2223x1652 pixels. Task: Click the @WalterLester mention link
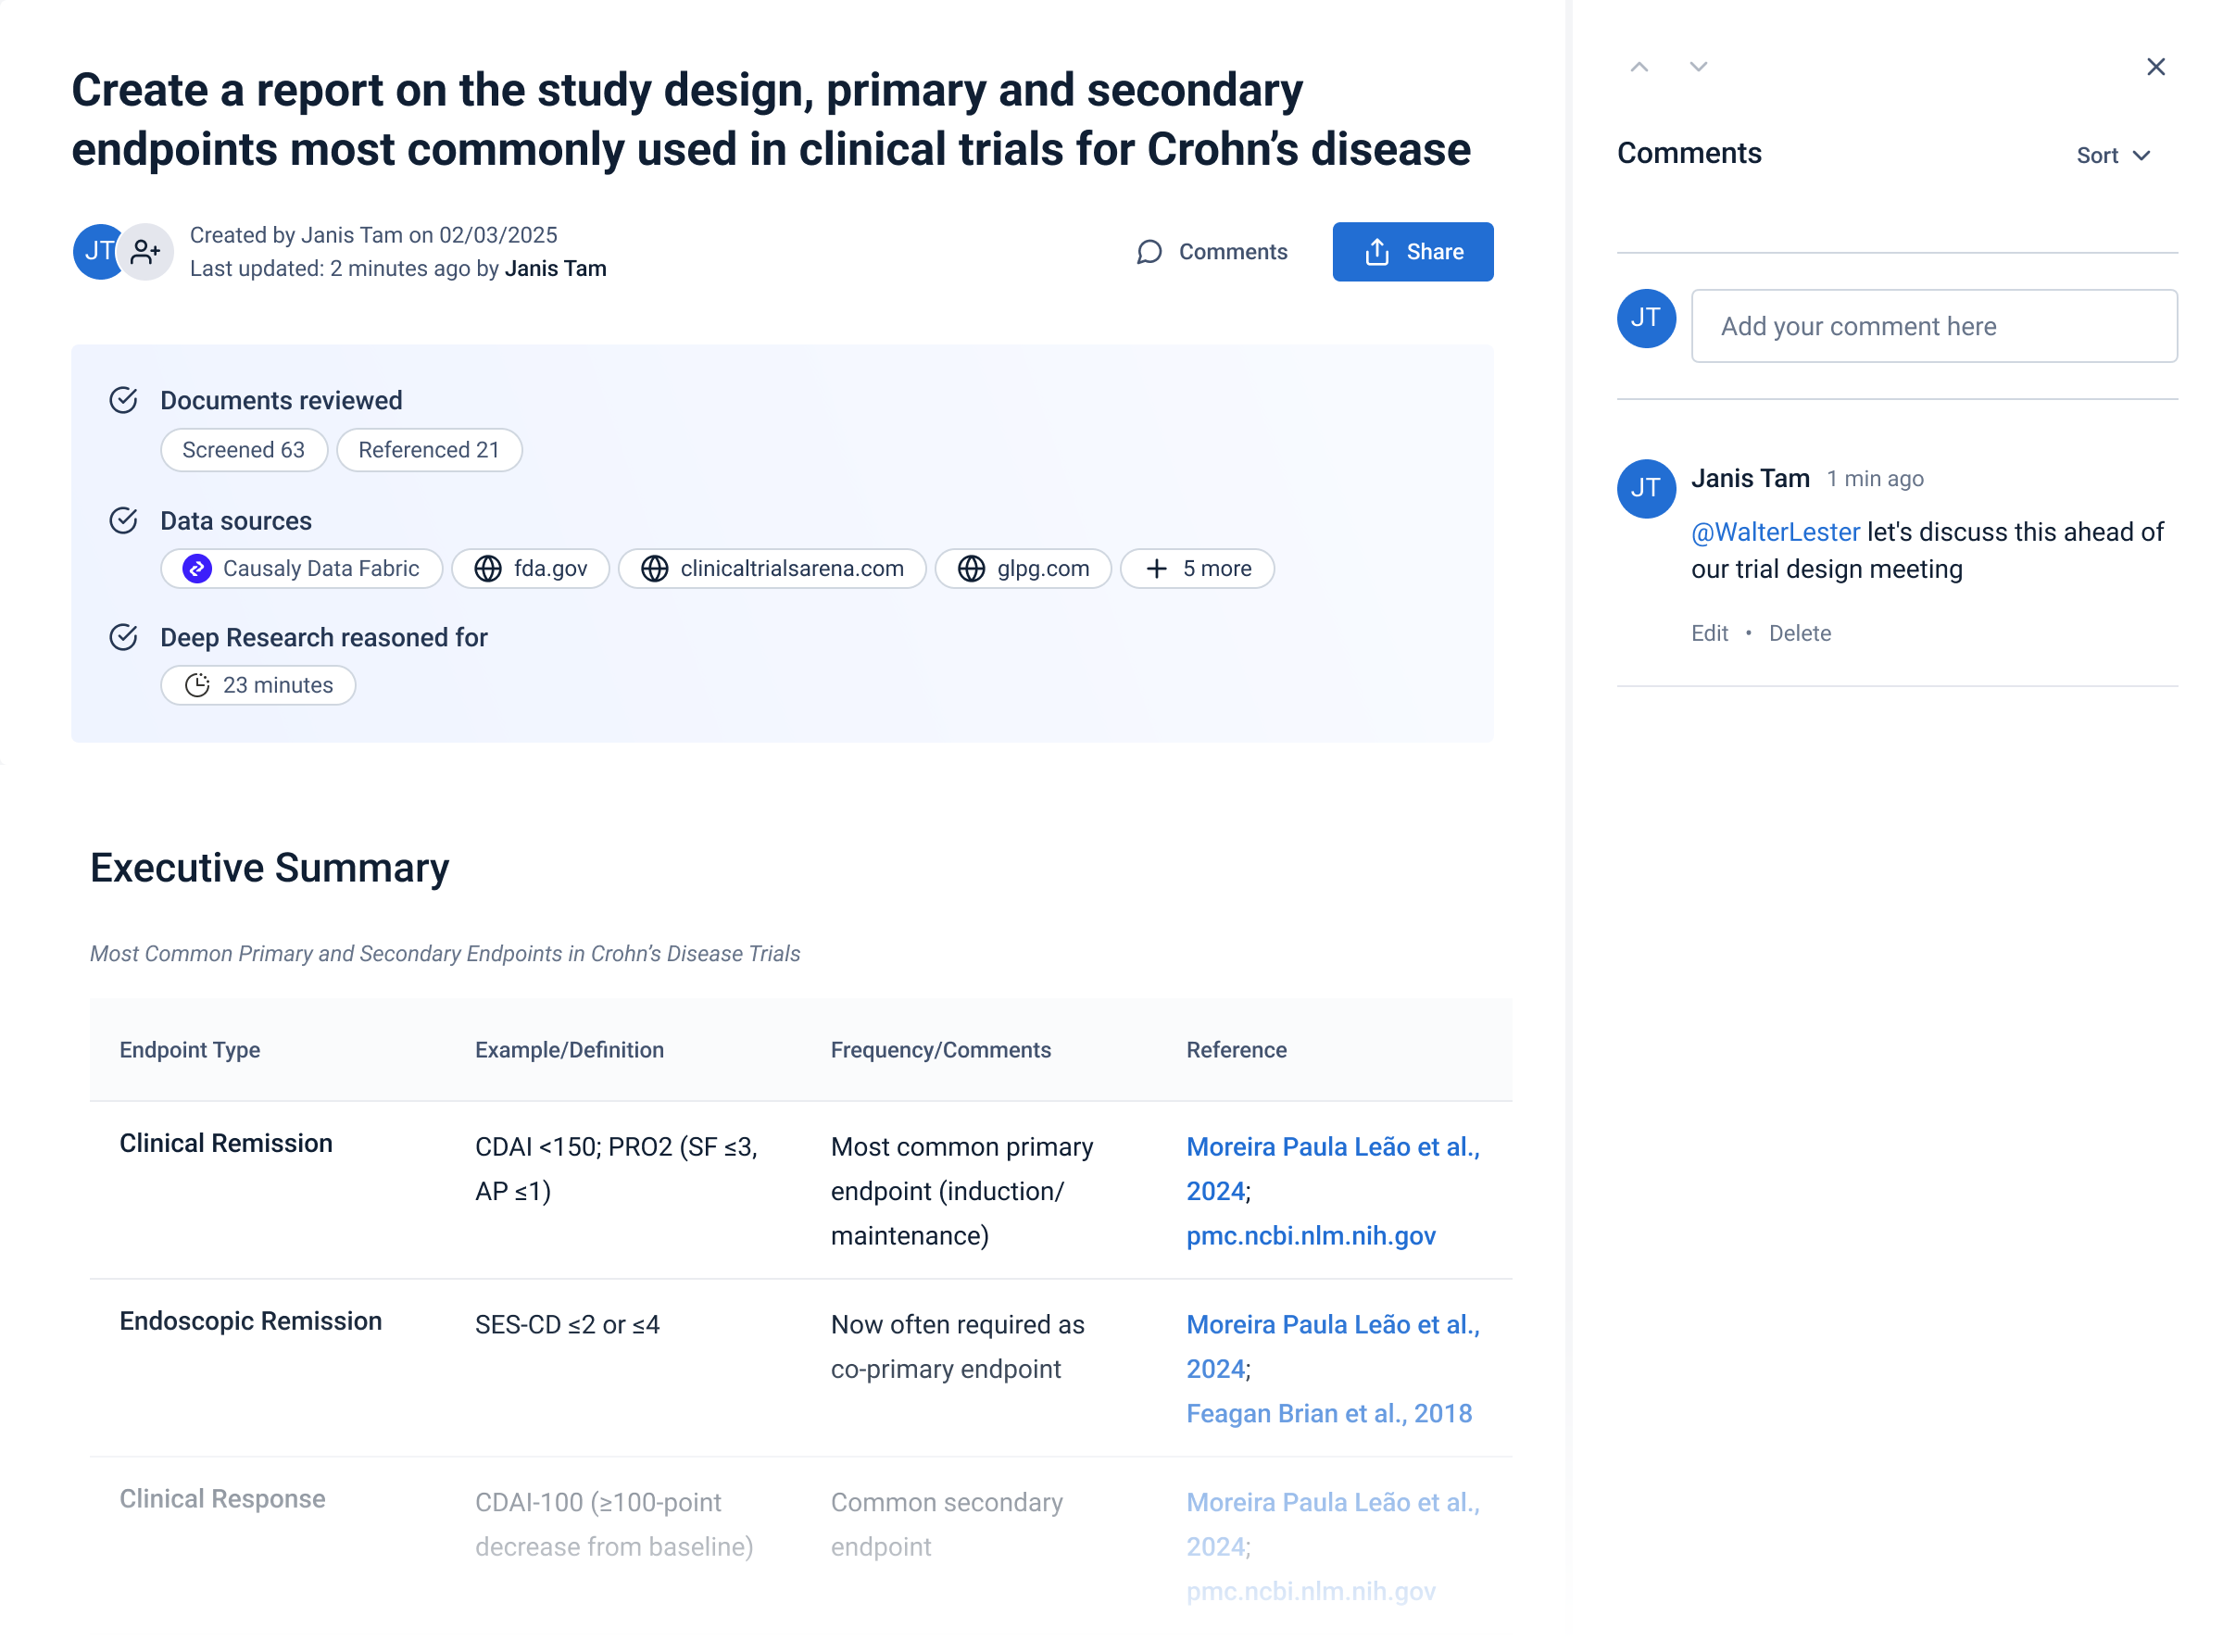[x=1775, y=532]
